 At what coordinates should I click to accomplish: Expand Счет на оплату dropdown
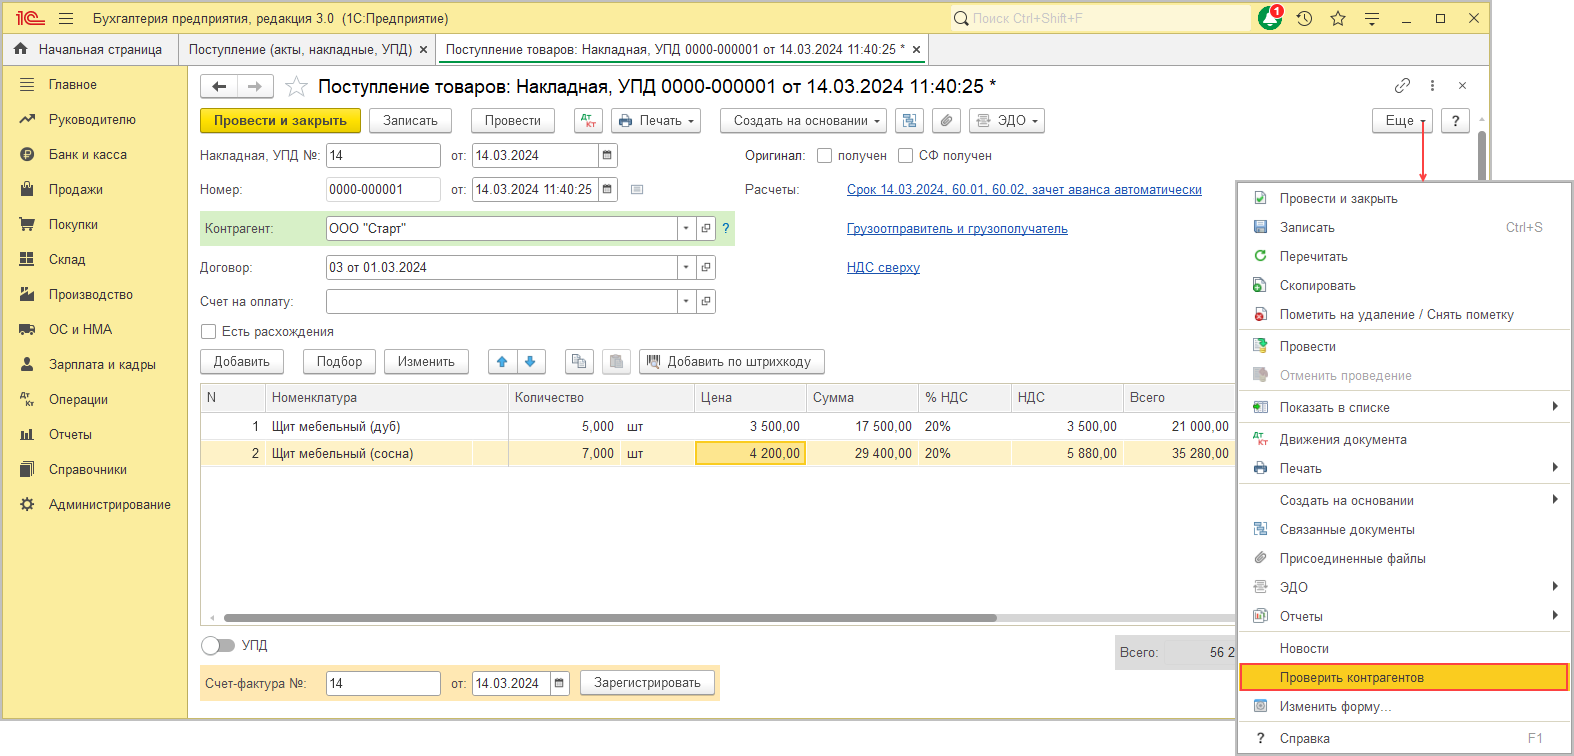(686, 302)
